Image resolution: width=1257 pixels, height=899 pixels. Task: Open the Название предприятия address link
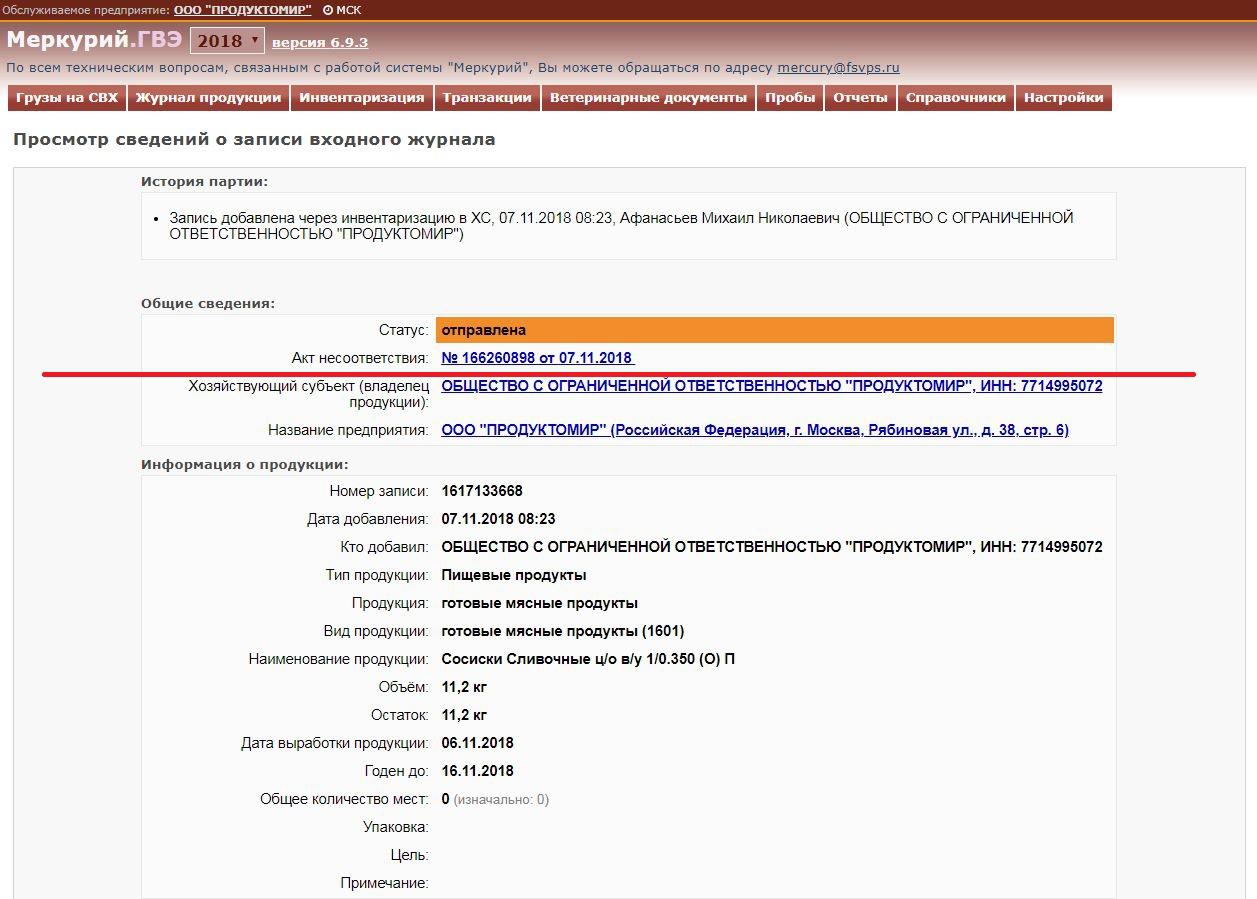(x=755, y=430)
